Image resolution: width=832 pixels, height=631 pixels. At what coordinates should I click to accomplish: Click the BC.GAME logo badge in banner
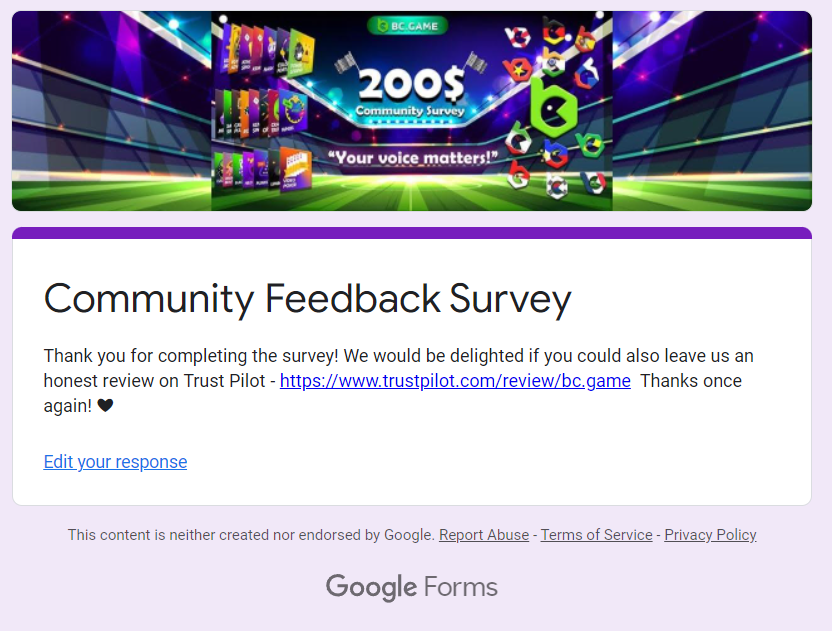407,25
